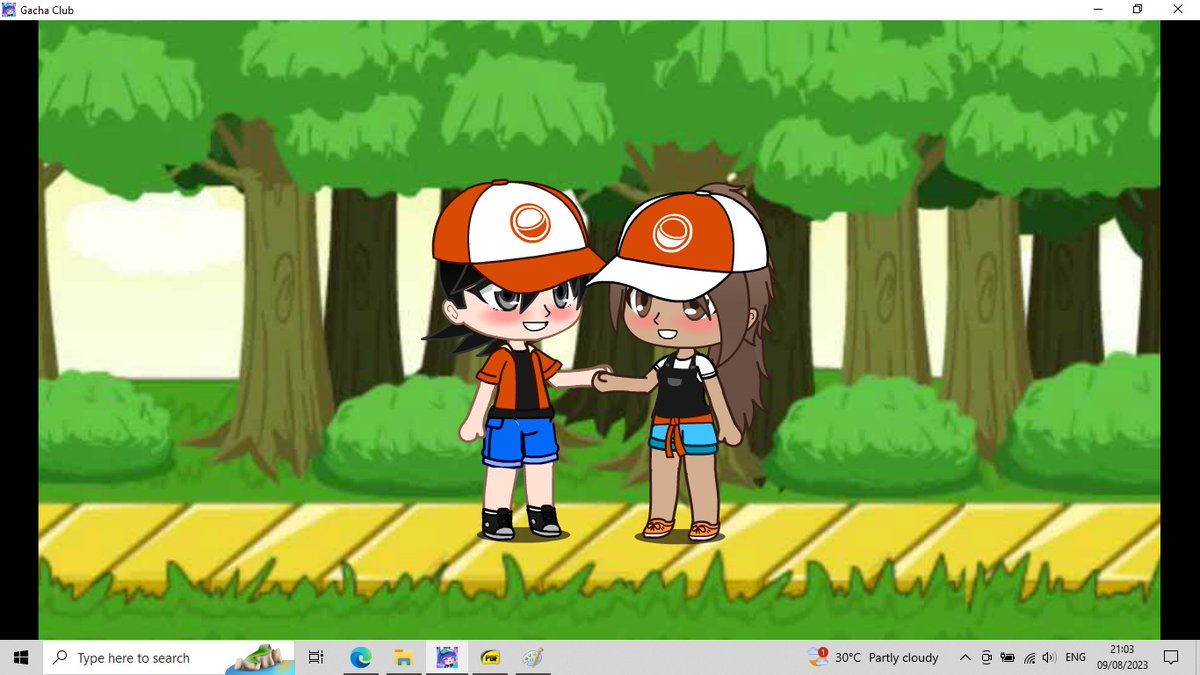The width and height of the screenshot is (1200, 675).
Task: Open Task View from the taskbar
Action: 316,658
